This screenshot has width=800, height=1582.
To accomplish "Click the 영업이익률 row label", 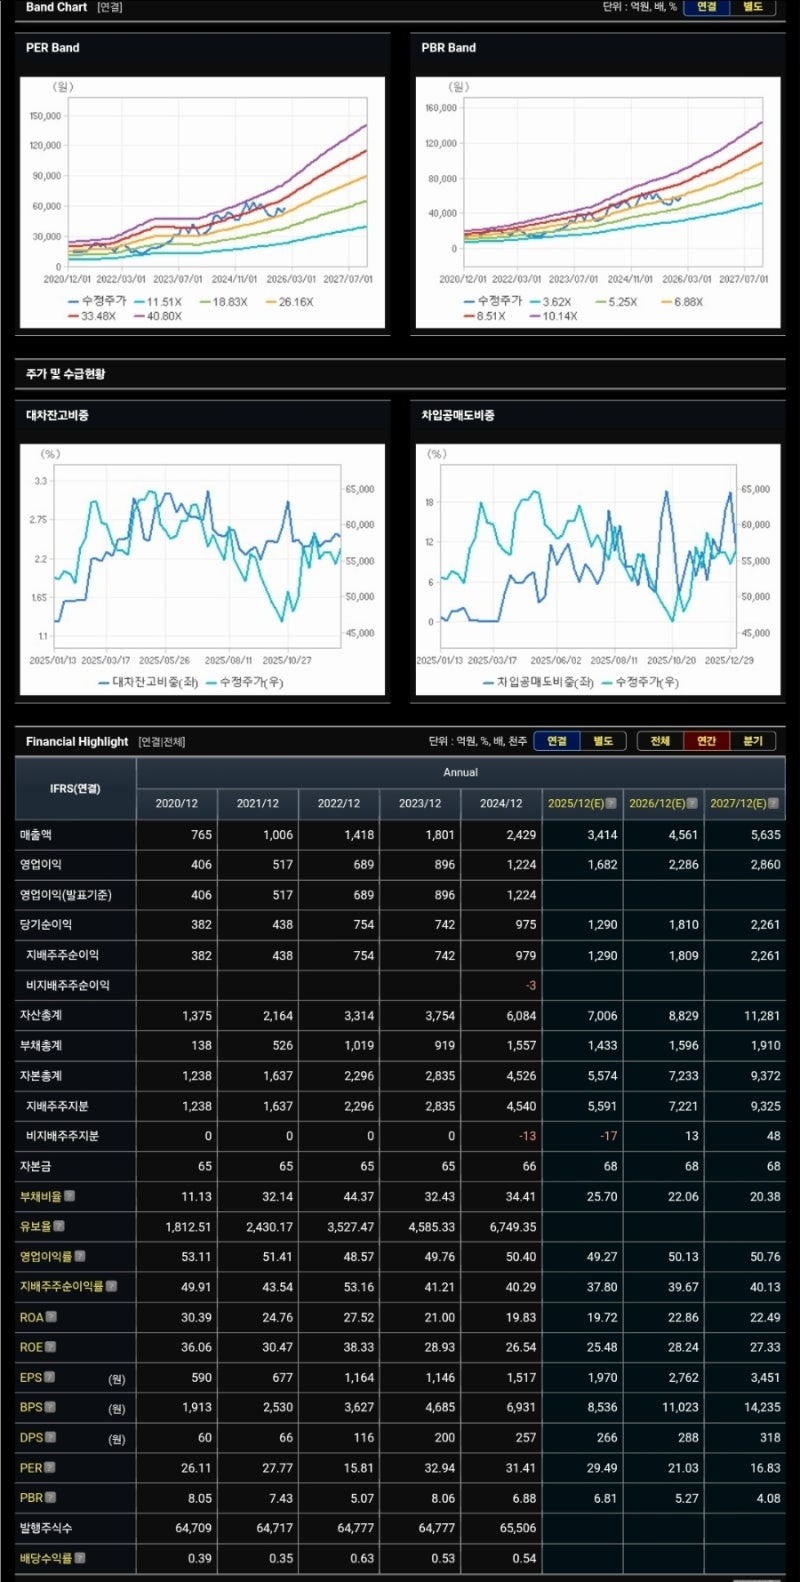I will 46,1256.
